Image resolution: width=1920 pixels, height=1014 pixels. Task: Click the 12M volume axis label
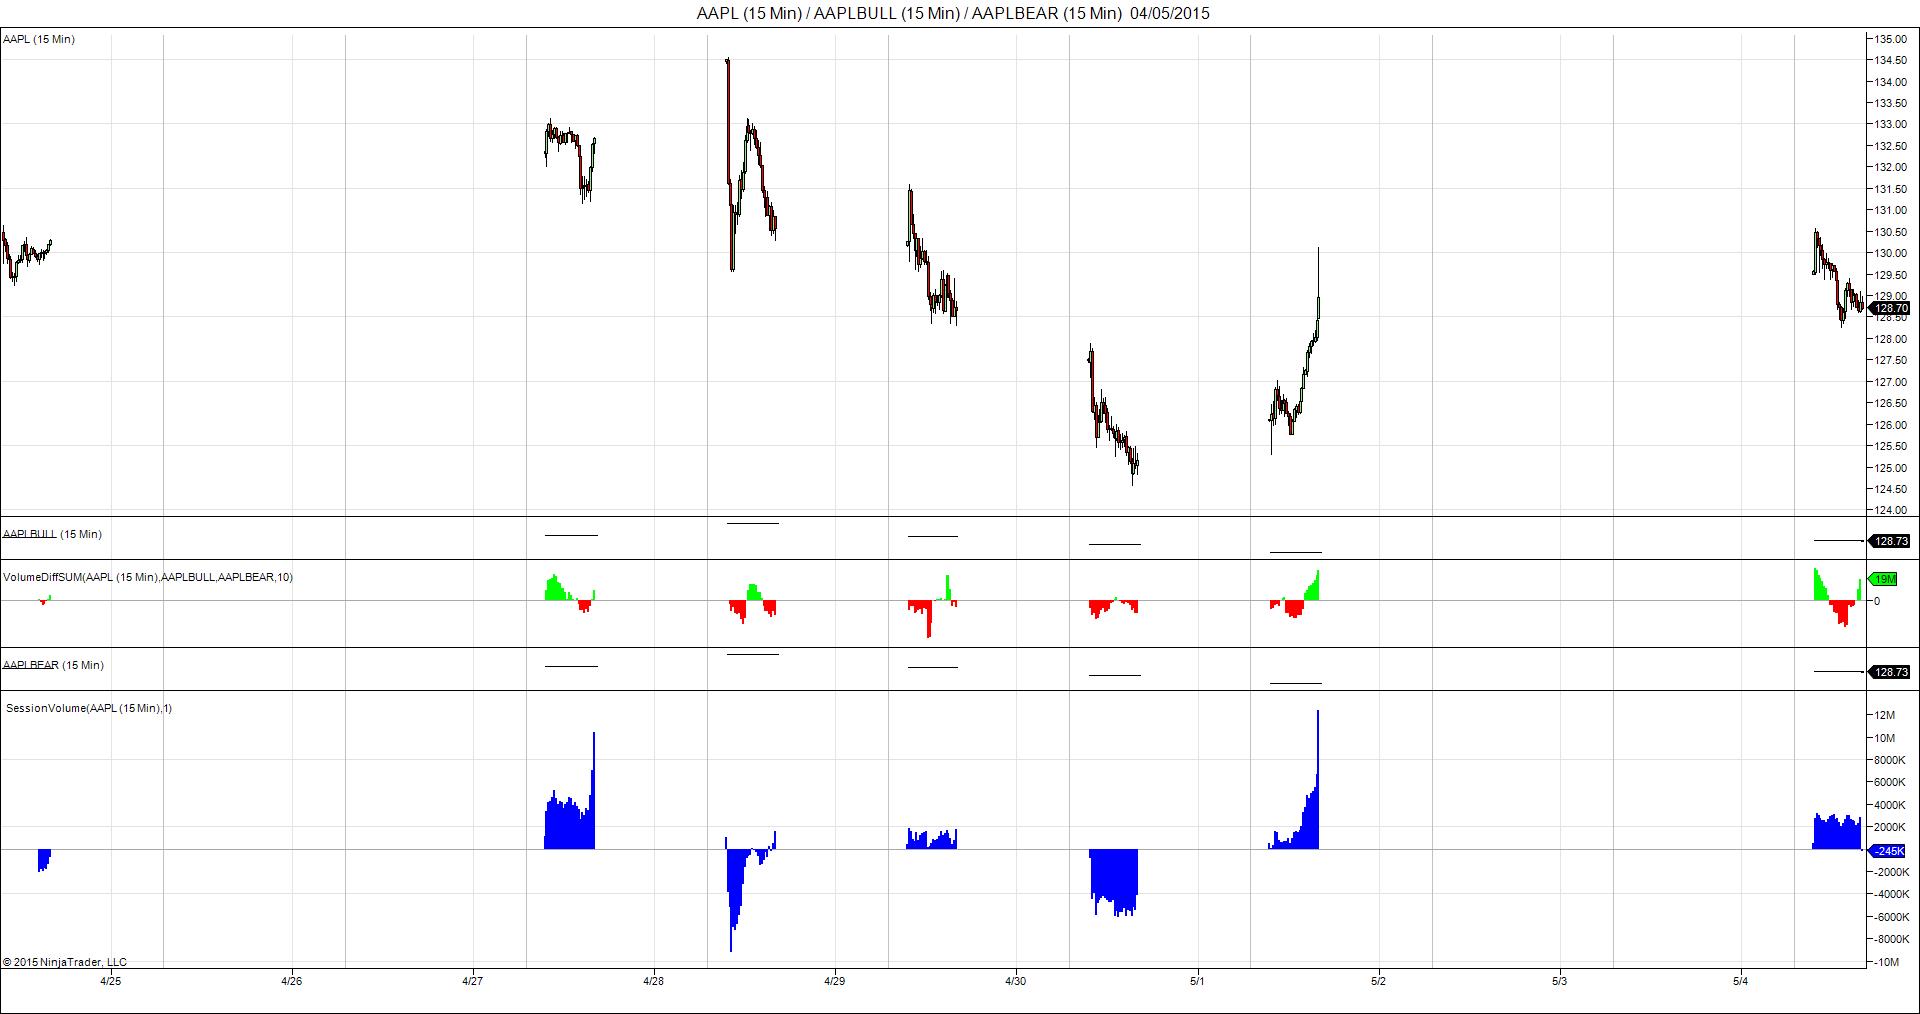1884,715
